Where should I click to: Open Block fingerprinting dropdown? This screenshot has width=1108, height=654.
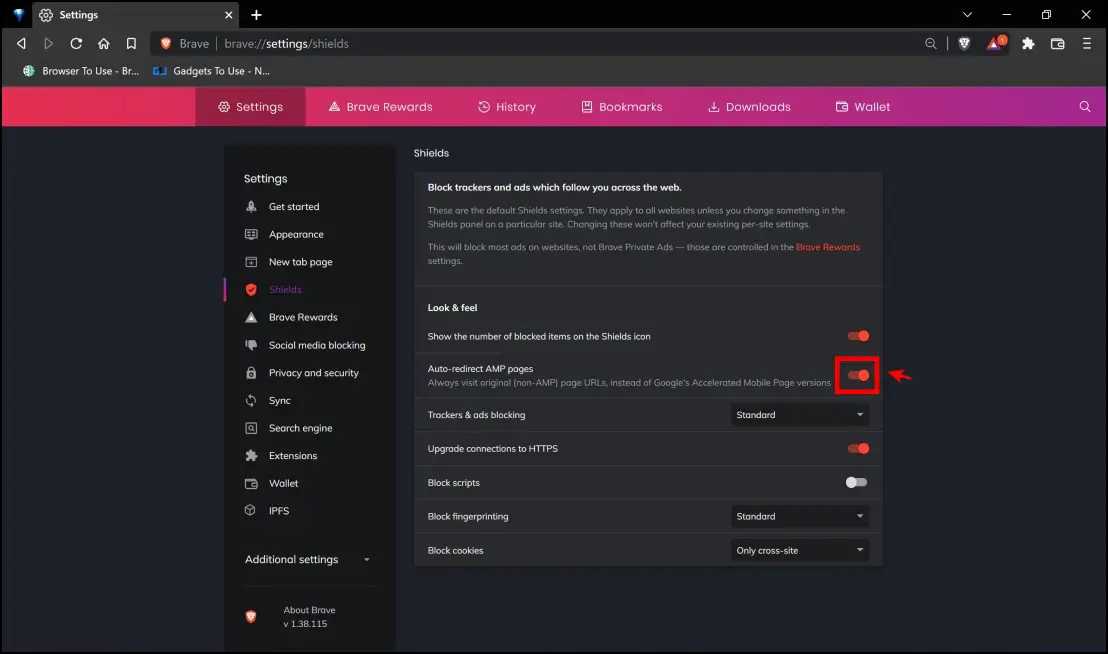800,516
